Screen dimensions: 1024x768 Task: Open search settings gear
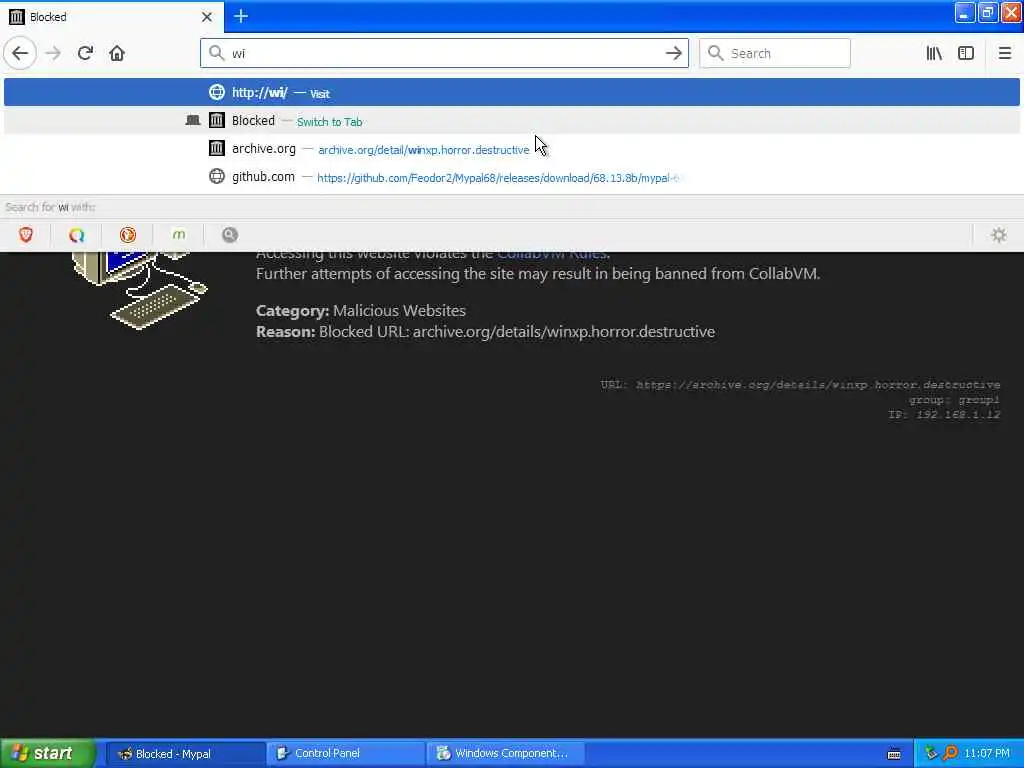[x=999, y=234]
